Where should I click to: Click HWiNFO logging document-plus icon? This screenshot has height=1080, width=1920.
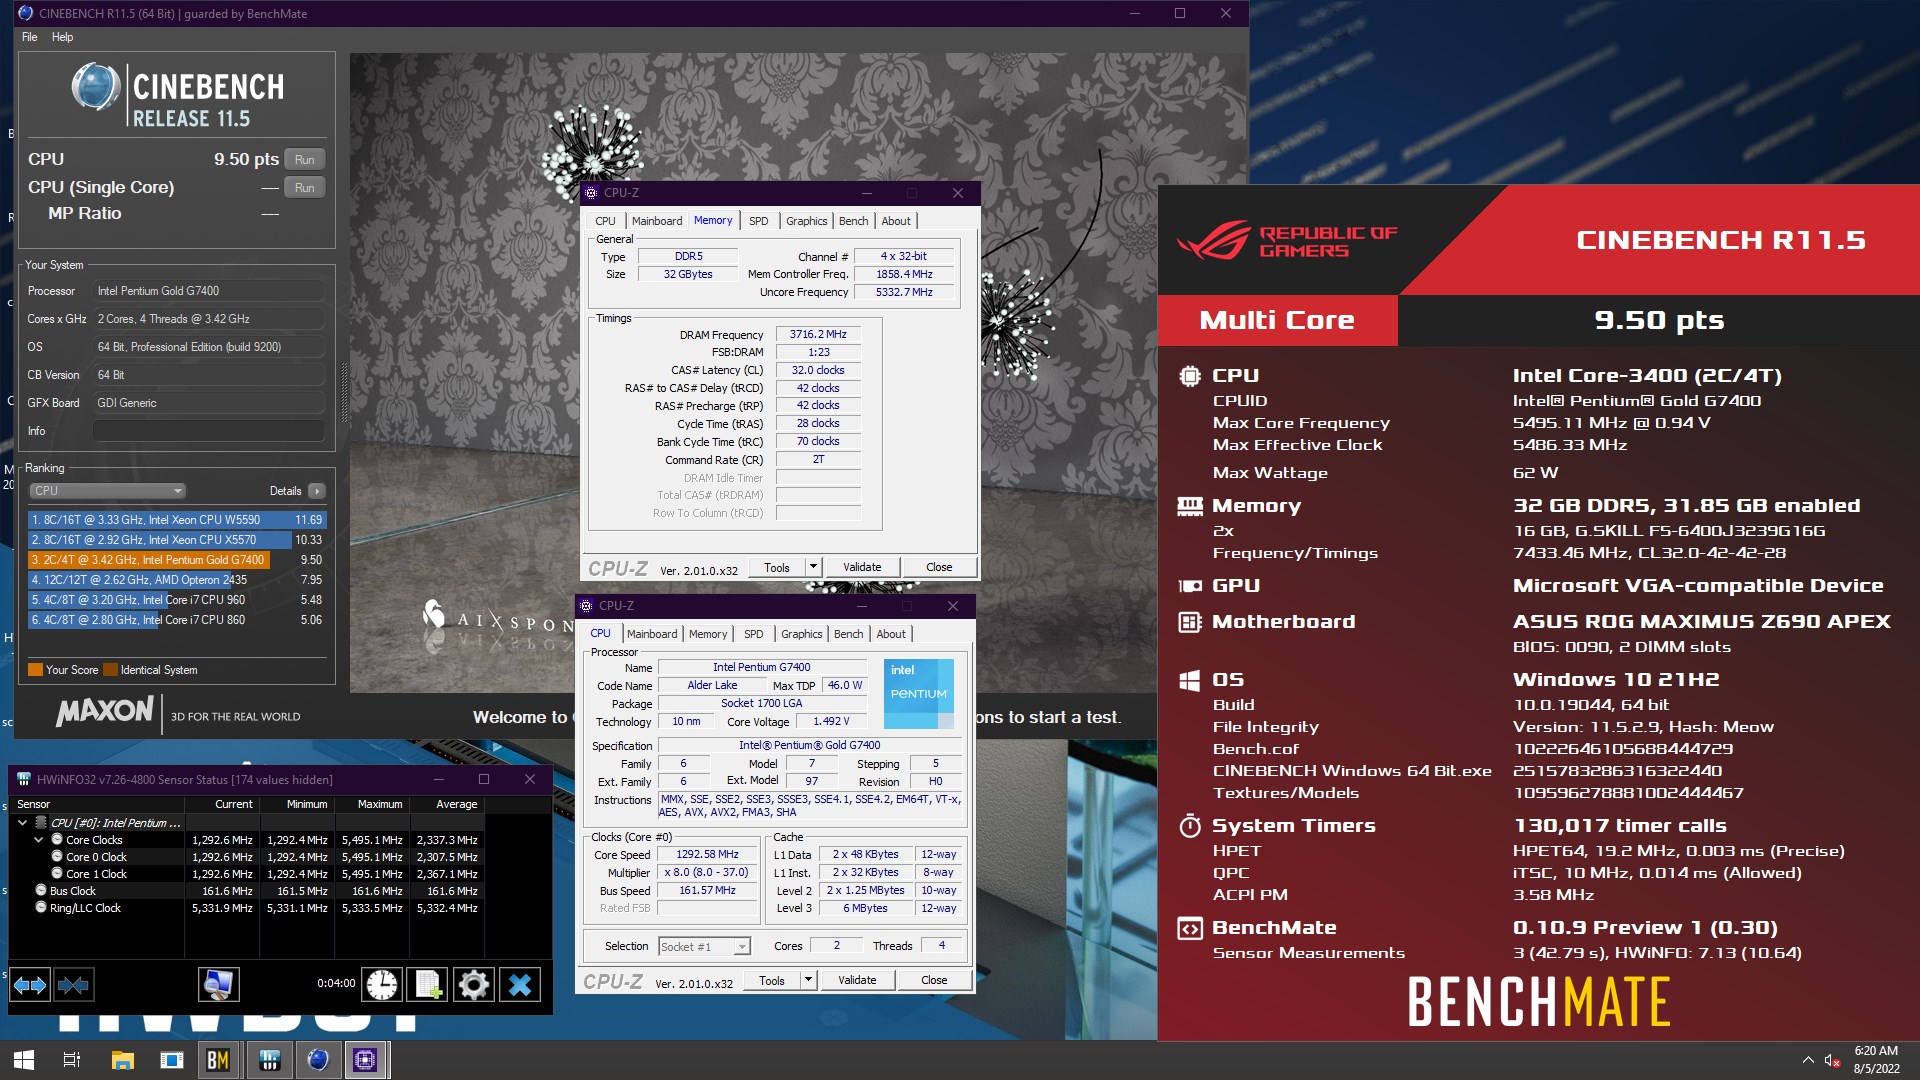pos(428,985)
